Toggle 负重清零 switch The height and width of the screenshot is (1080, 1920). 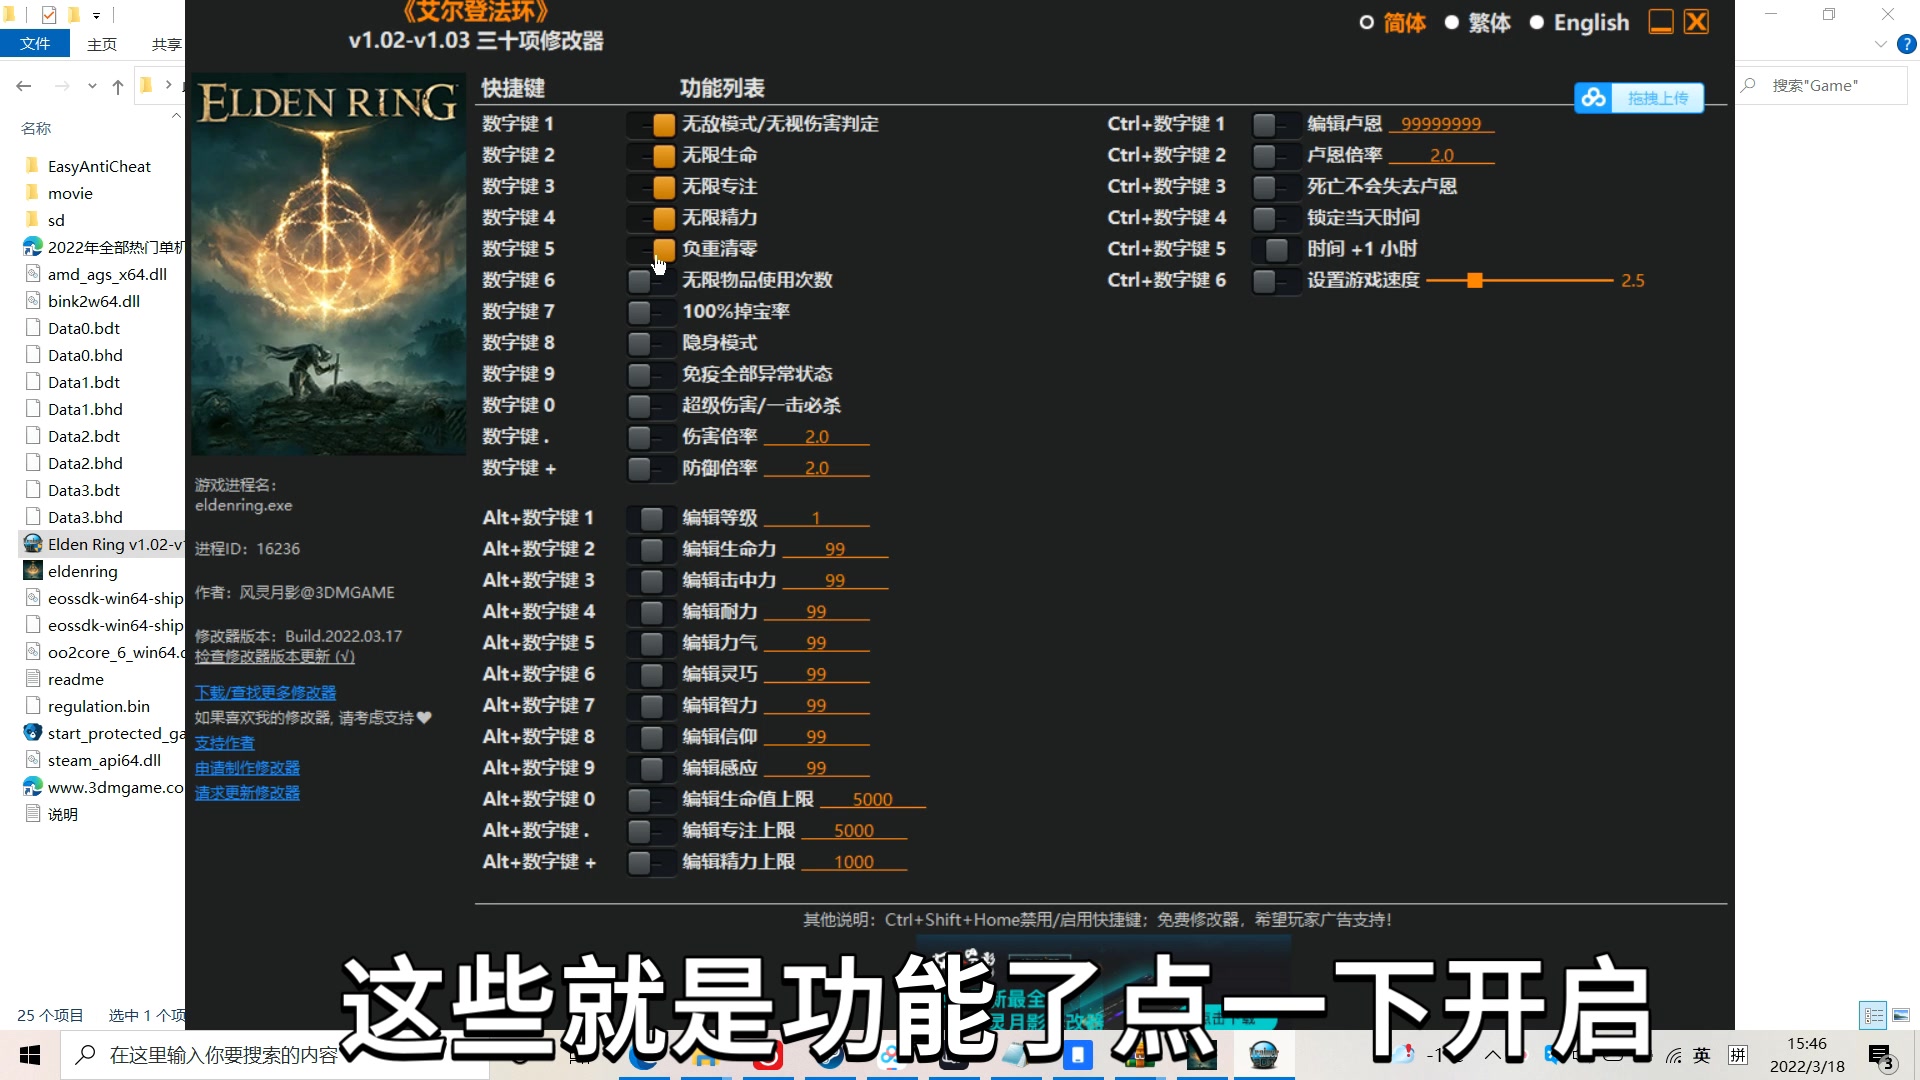pos(651,248)
